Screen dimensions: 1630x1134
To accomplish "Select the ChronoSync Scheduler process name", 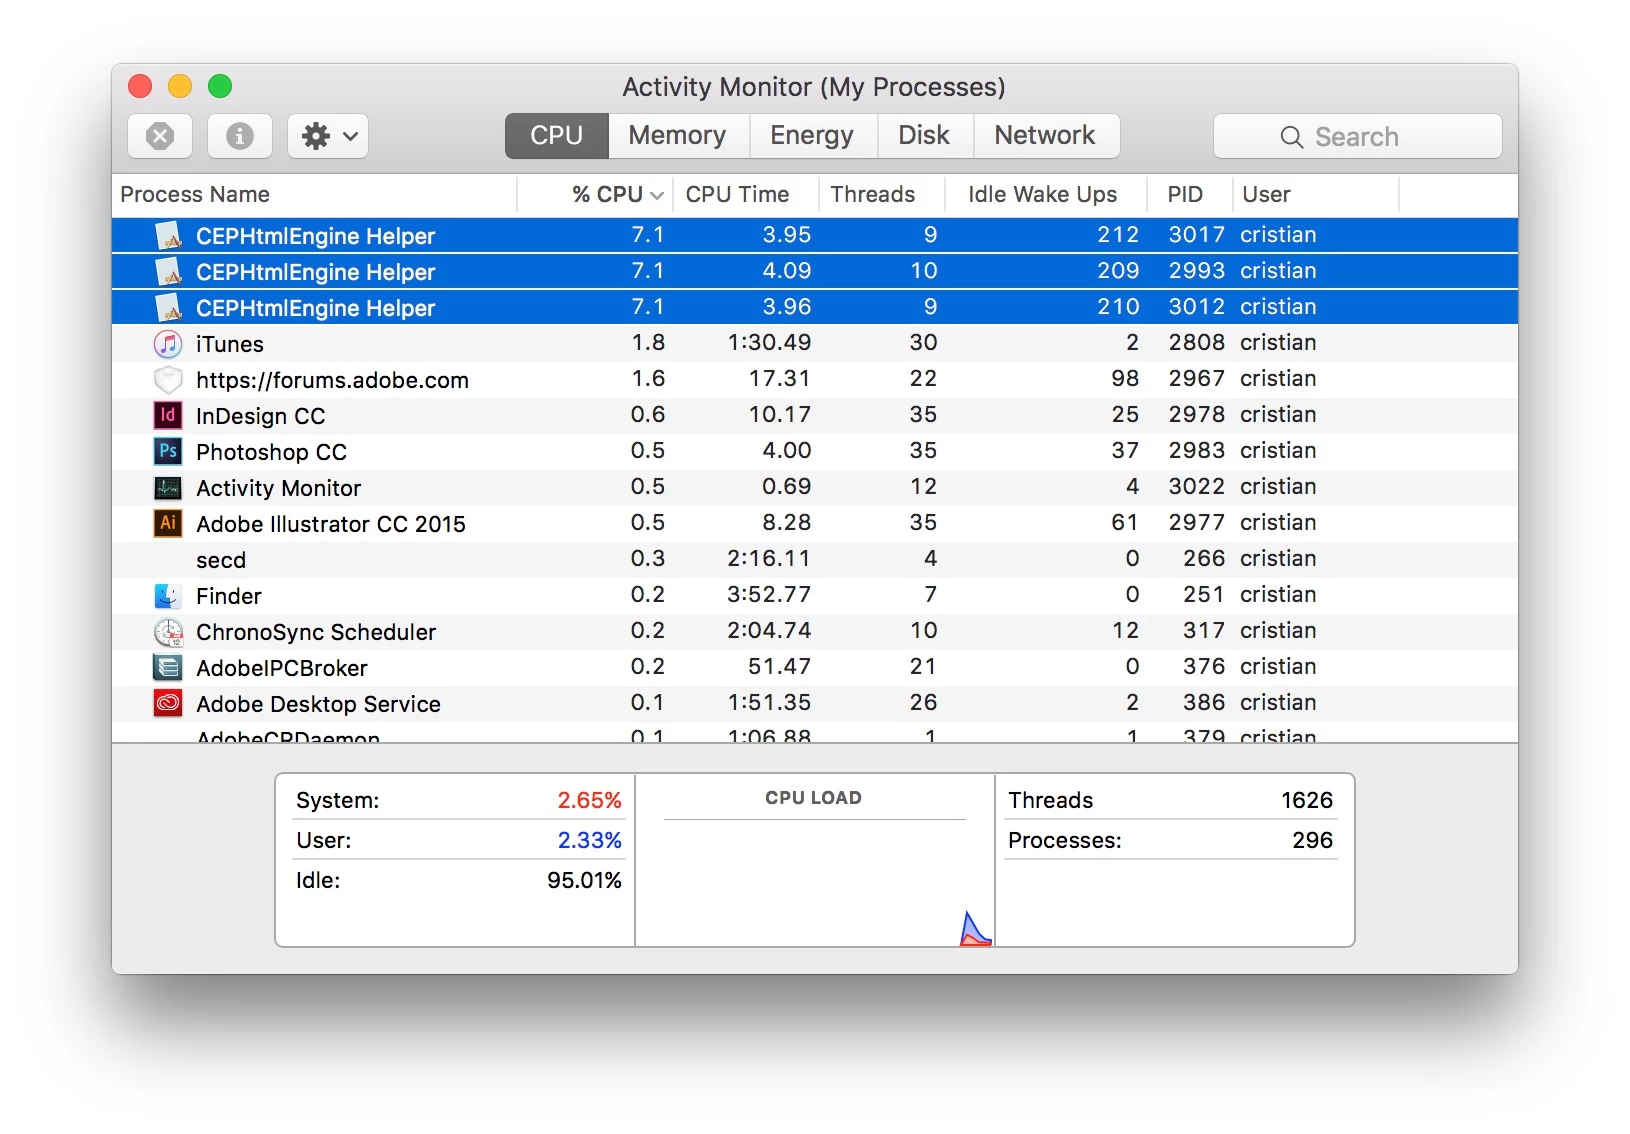I will coord(316,632).
